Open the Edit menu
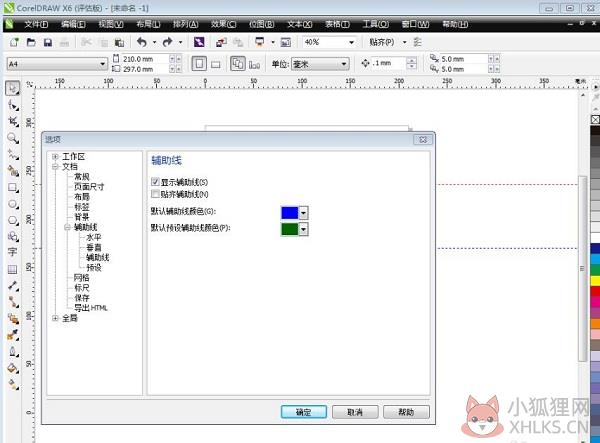600x443 pixels. pyautogui.click(x=73, y=24)
